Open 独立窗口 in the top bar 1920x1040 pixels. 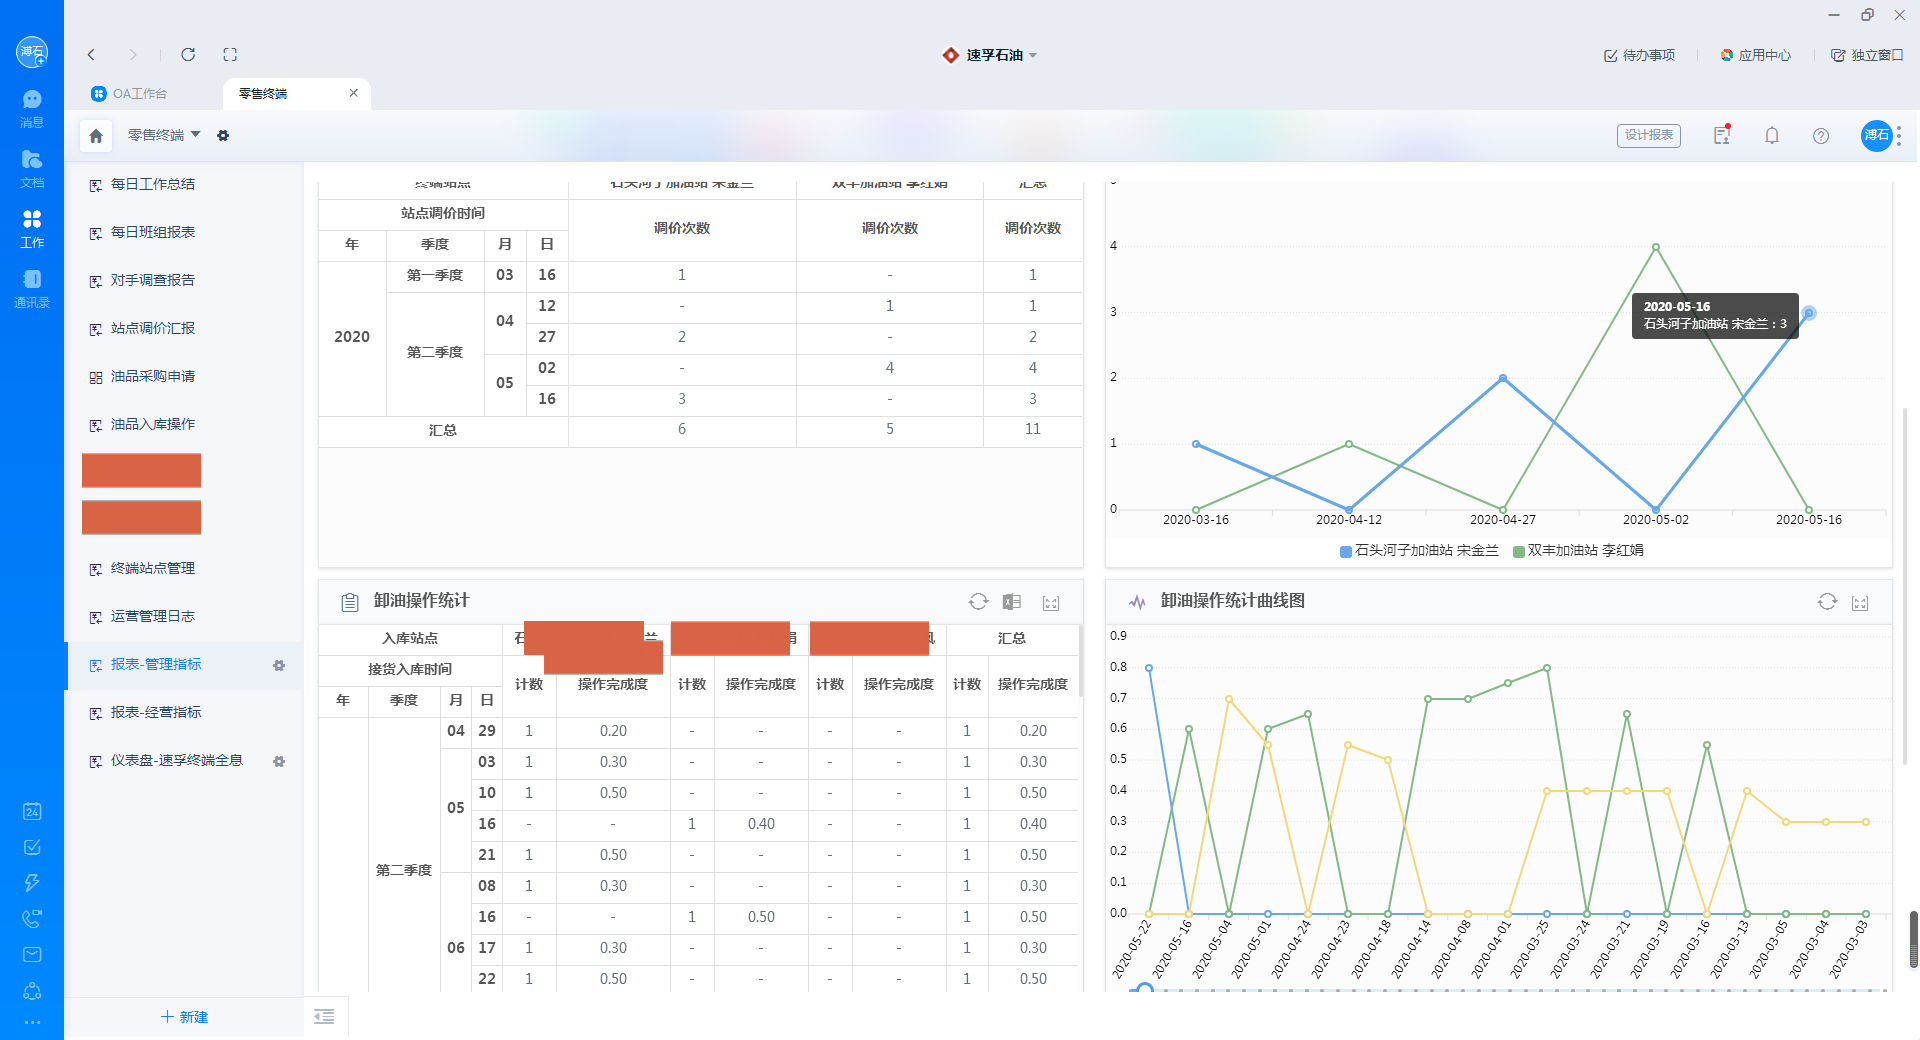click(1867, 55)
